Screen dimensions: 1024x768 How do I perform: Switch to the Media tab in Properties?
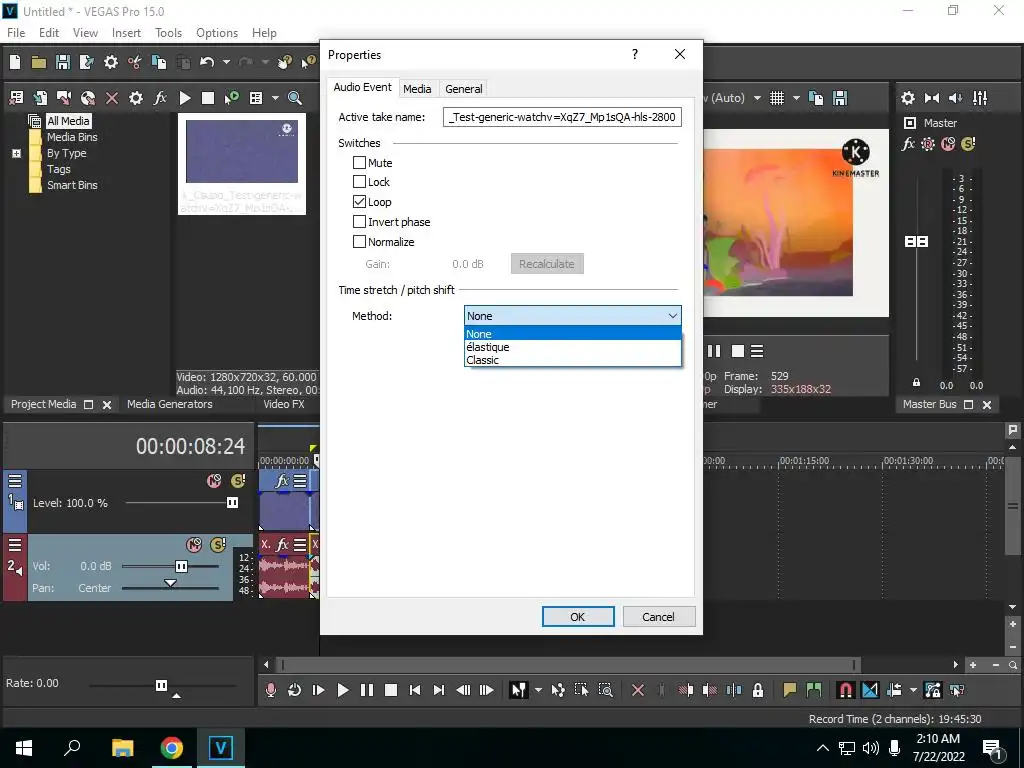(x=417, y=89)
